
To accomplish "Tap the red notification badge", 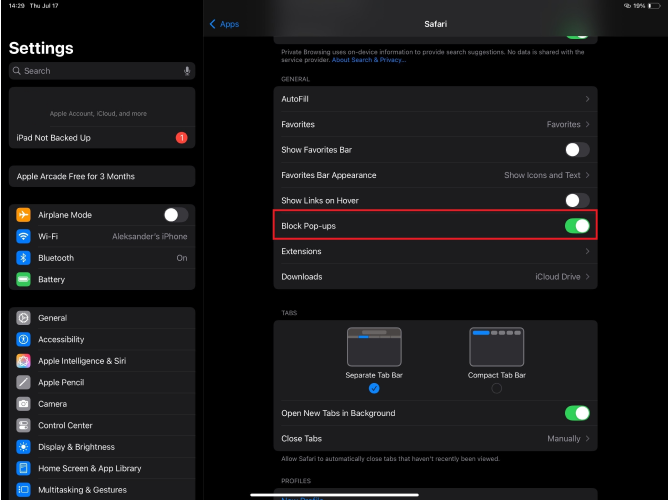I will click(x=181, y=138).
